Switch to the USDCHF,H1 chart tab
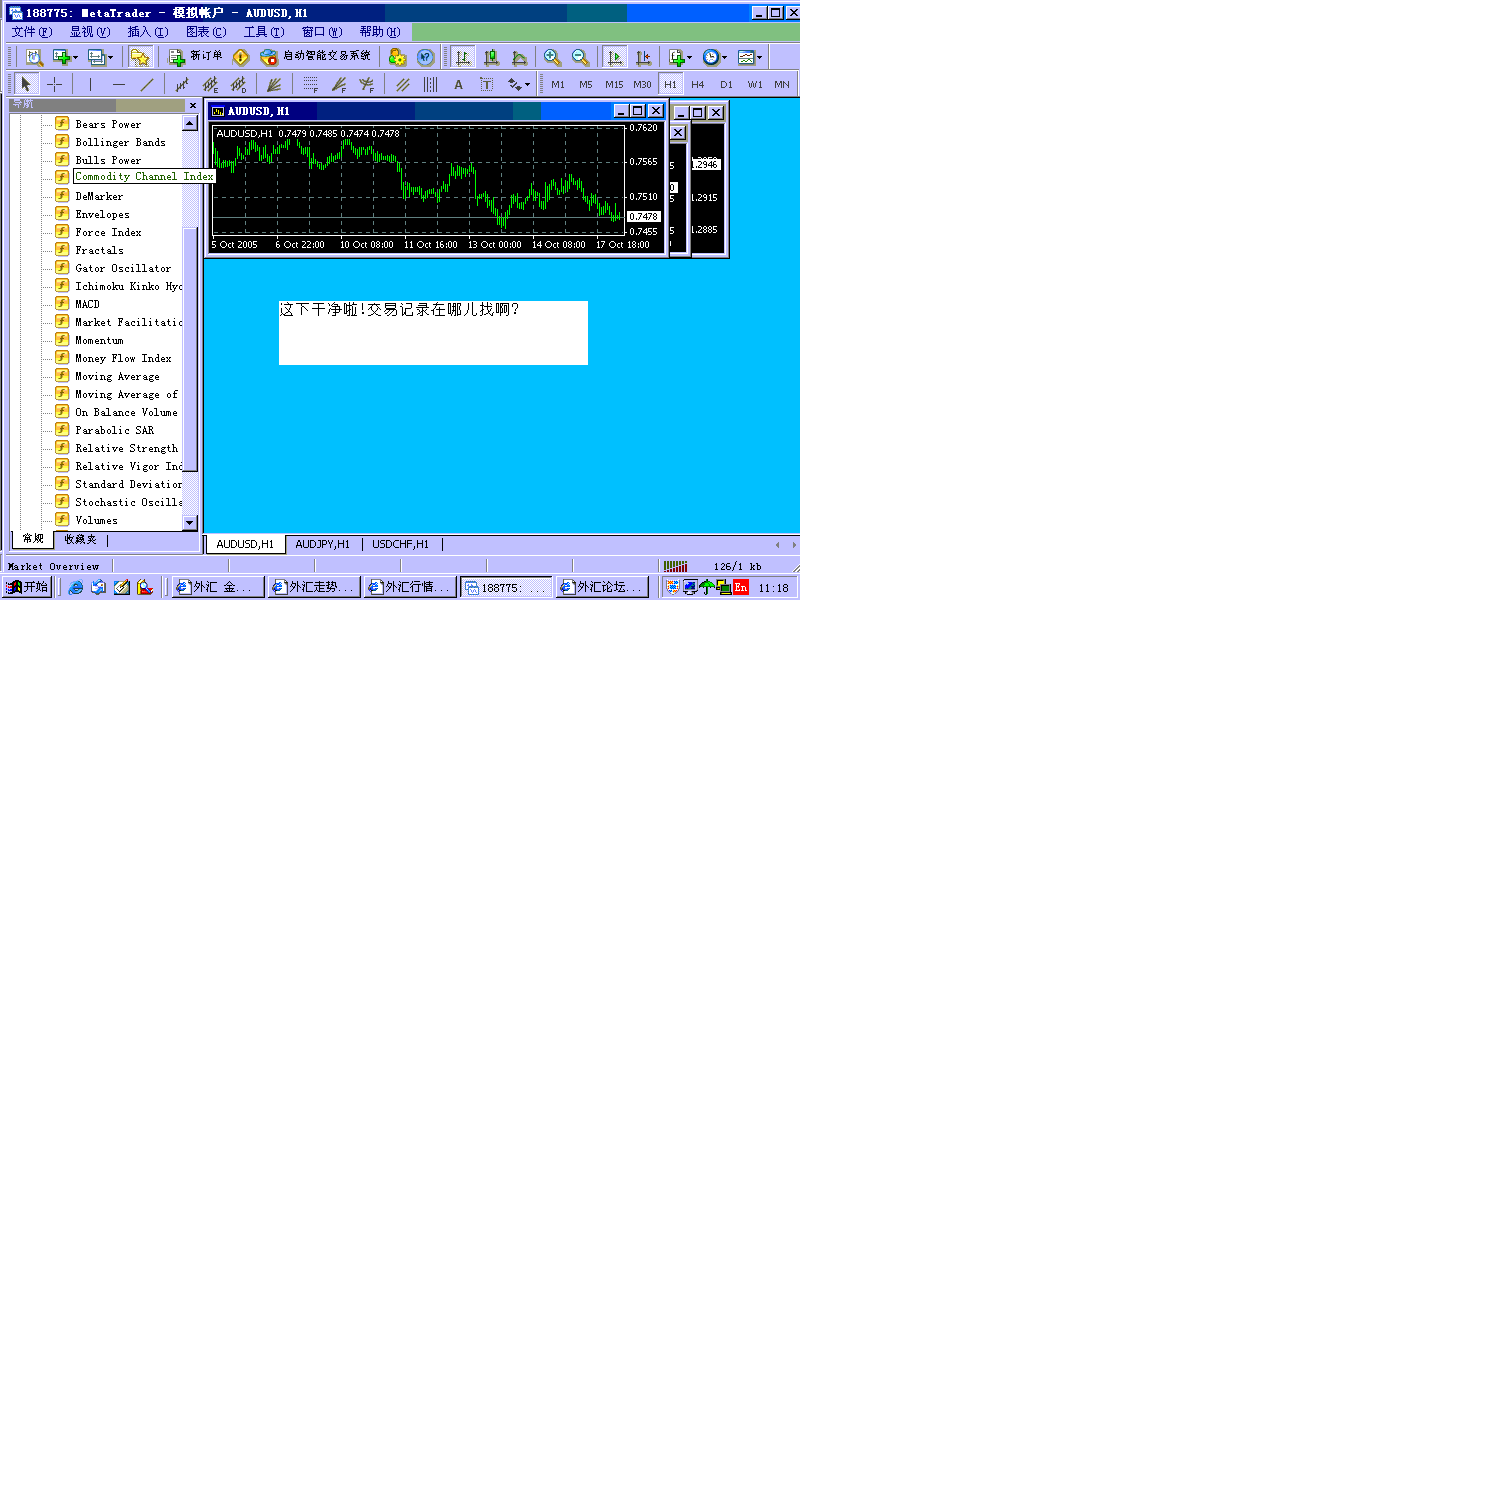 point(400,544)
